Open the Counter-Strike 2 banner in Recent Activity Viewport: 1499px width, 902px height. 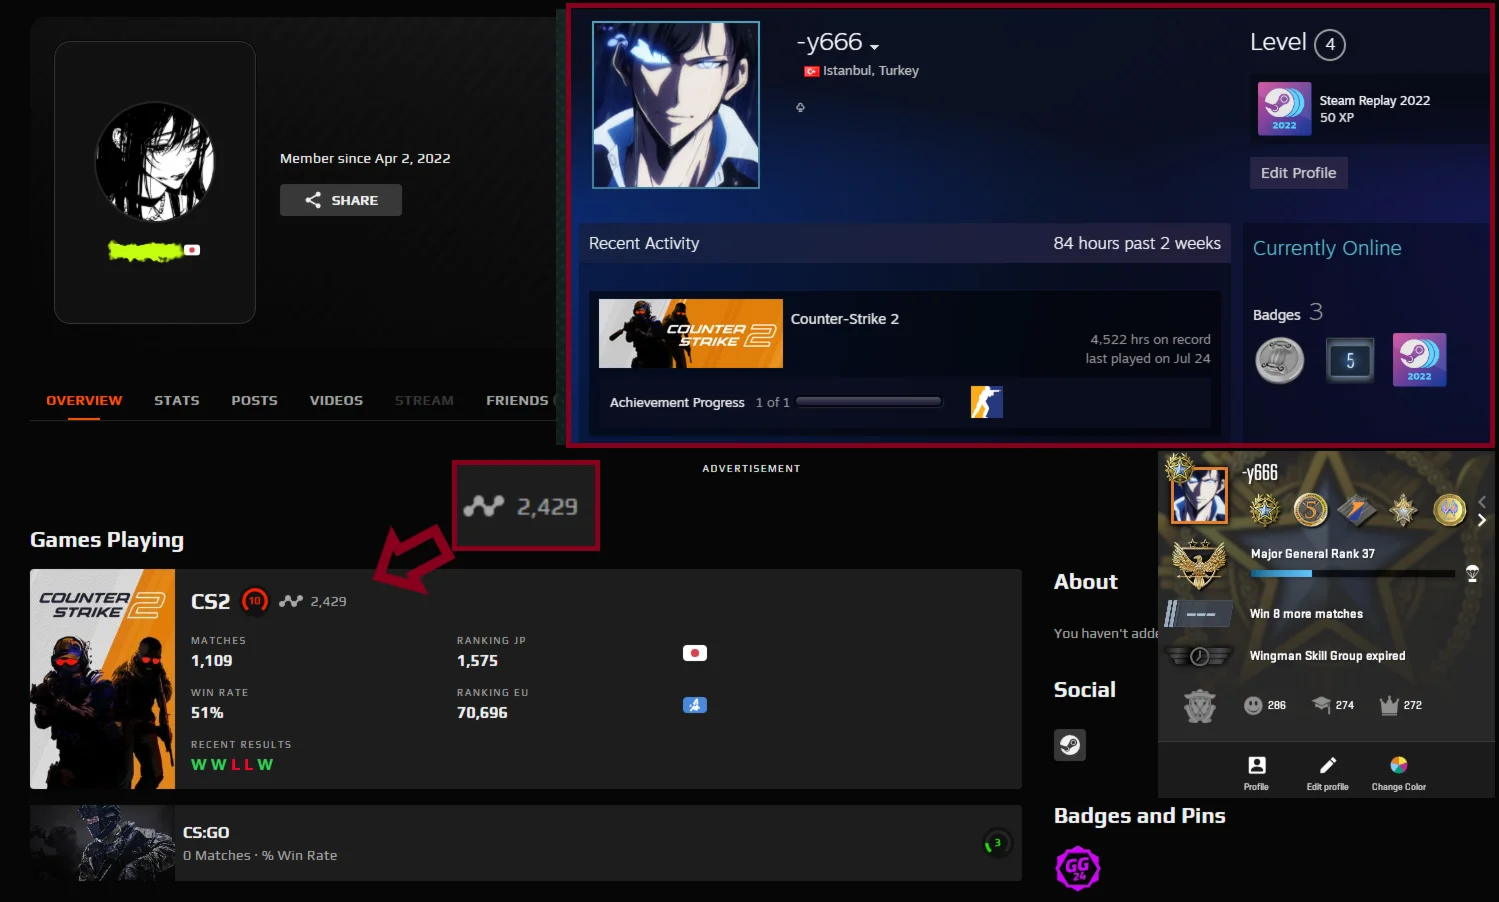[691, 334]
